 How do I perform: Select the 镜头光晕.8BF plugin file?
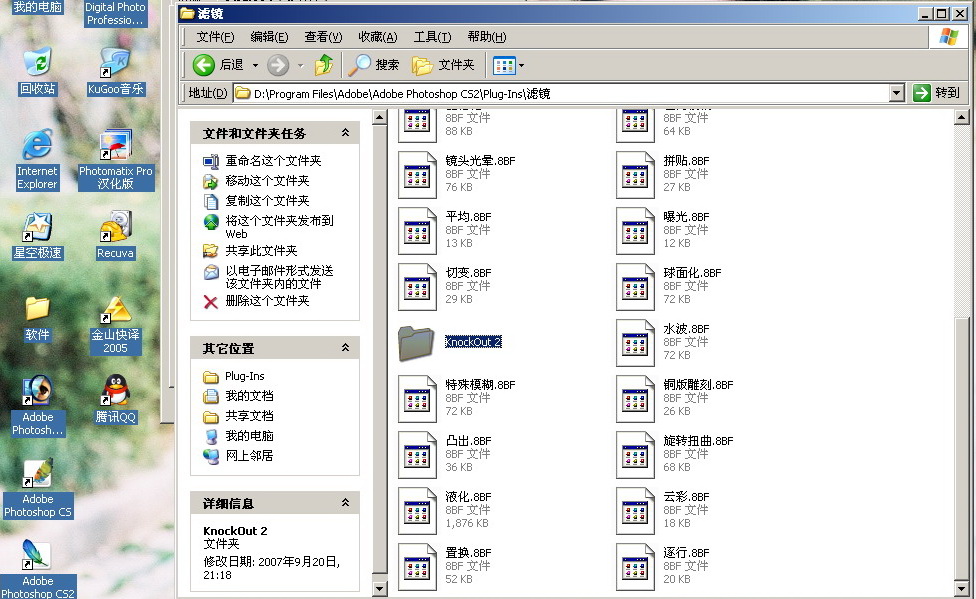[x=418, y=174]
